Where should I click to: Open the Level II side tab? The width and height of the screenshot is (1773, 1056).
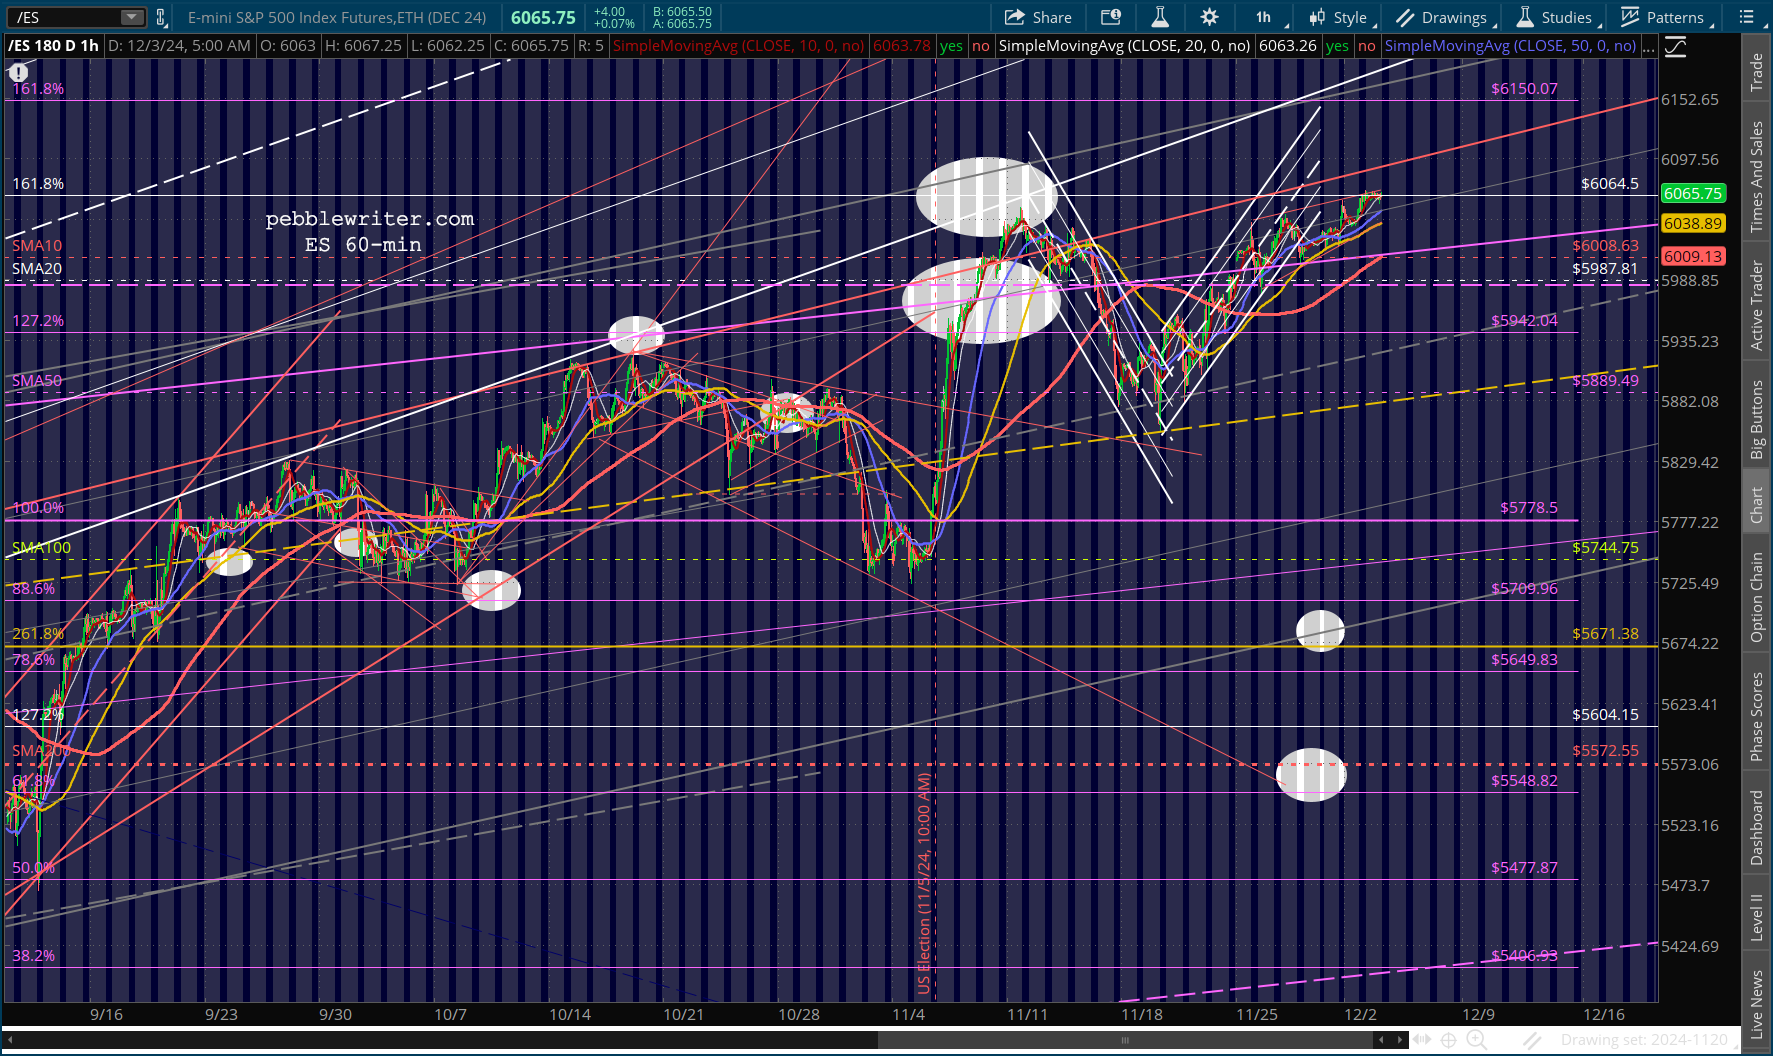tap(1757, 917)
